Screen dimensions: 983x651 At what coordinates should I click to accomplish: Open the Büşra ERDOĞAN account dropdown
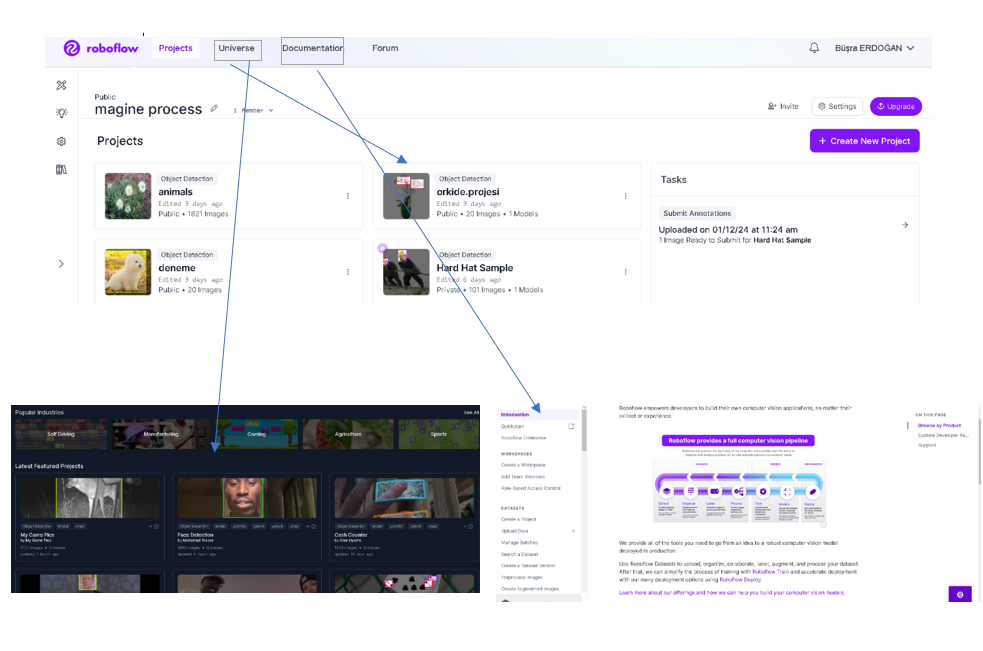coord(875,48)
